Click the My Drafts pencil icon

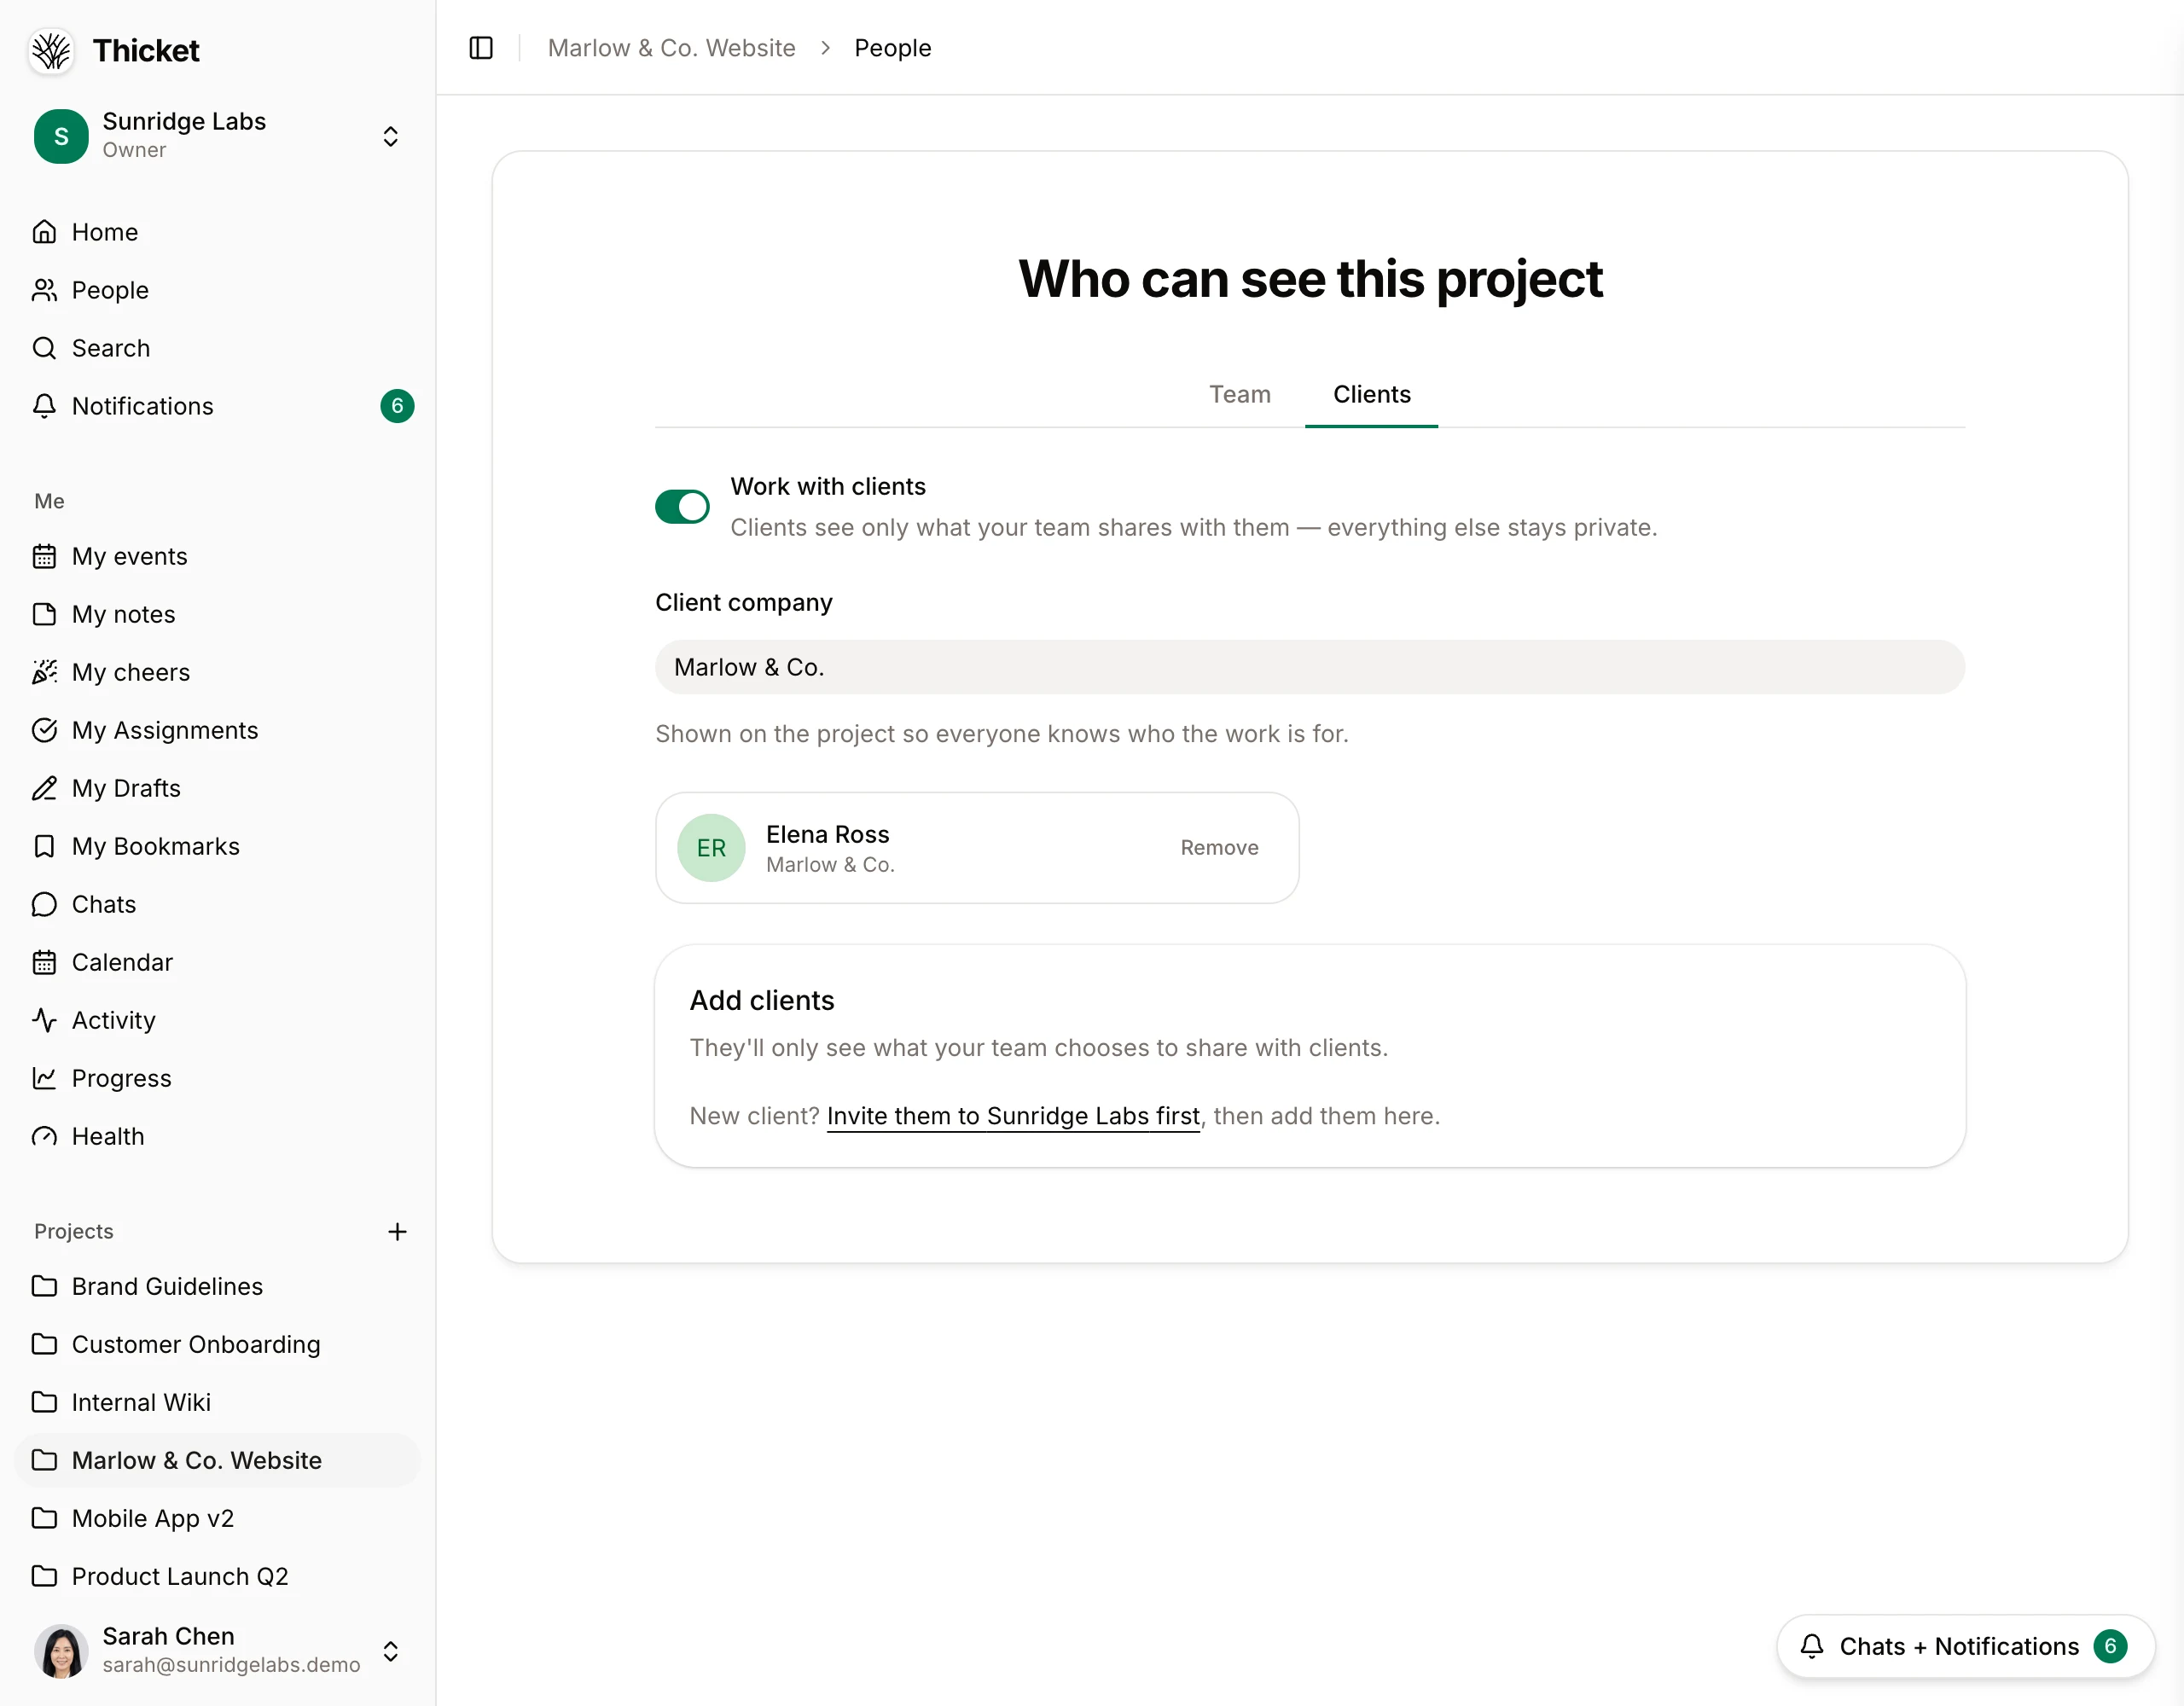[44, 788]
